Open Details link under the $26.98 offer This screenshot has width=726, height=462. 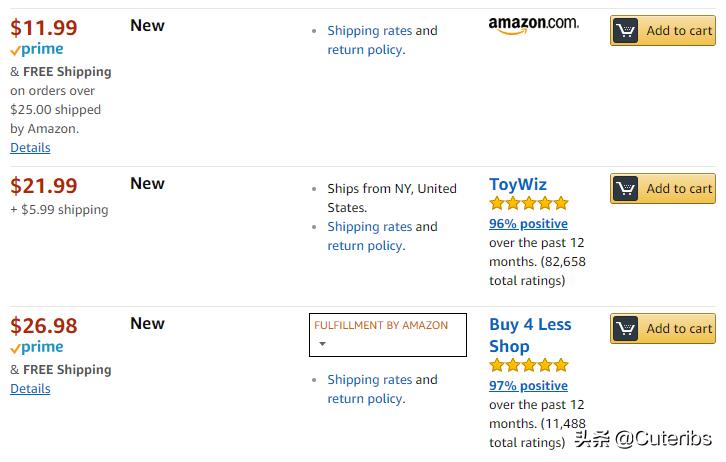(x=30, y=389)
